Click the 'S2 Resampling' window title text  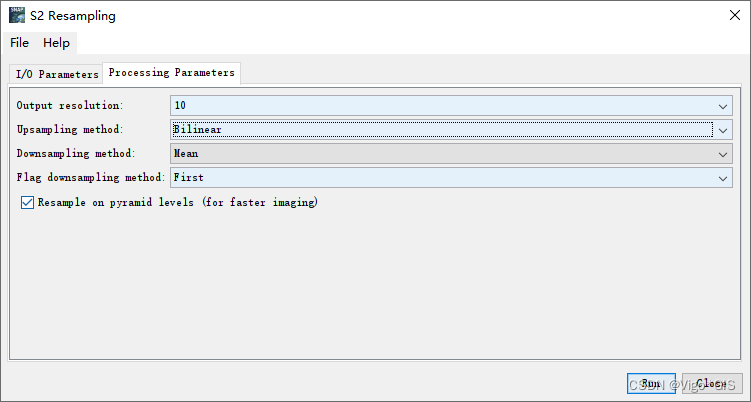[73, 16]
